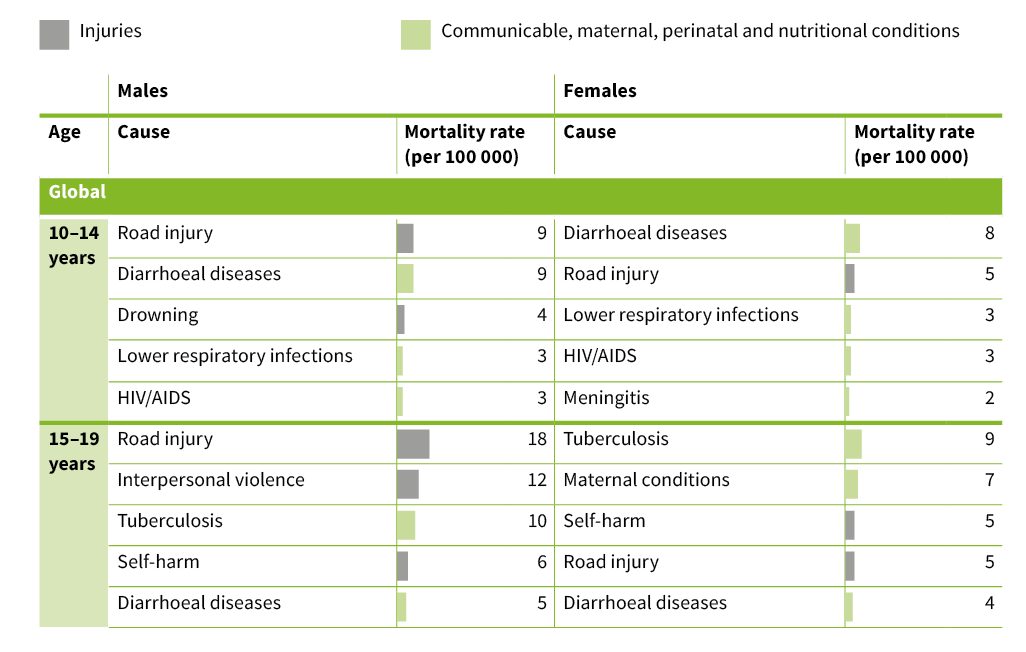Click the gray bar beside Interpersonal violence
This screenshot has width=1026, height=652.
408,484
